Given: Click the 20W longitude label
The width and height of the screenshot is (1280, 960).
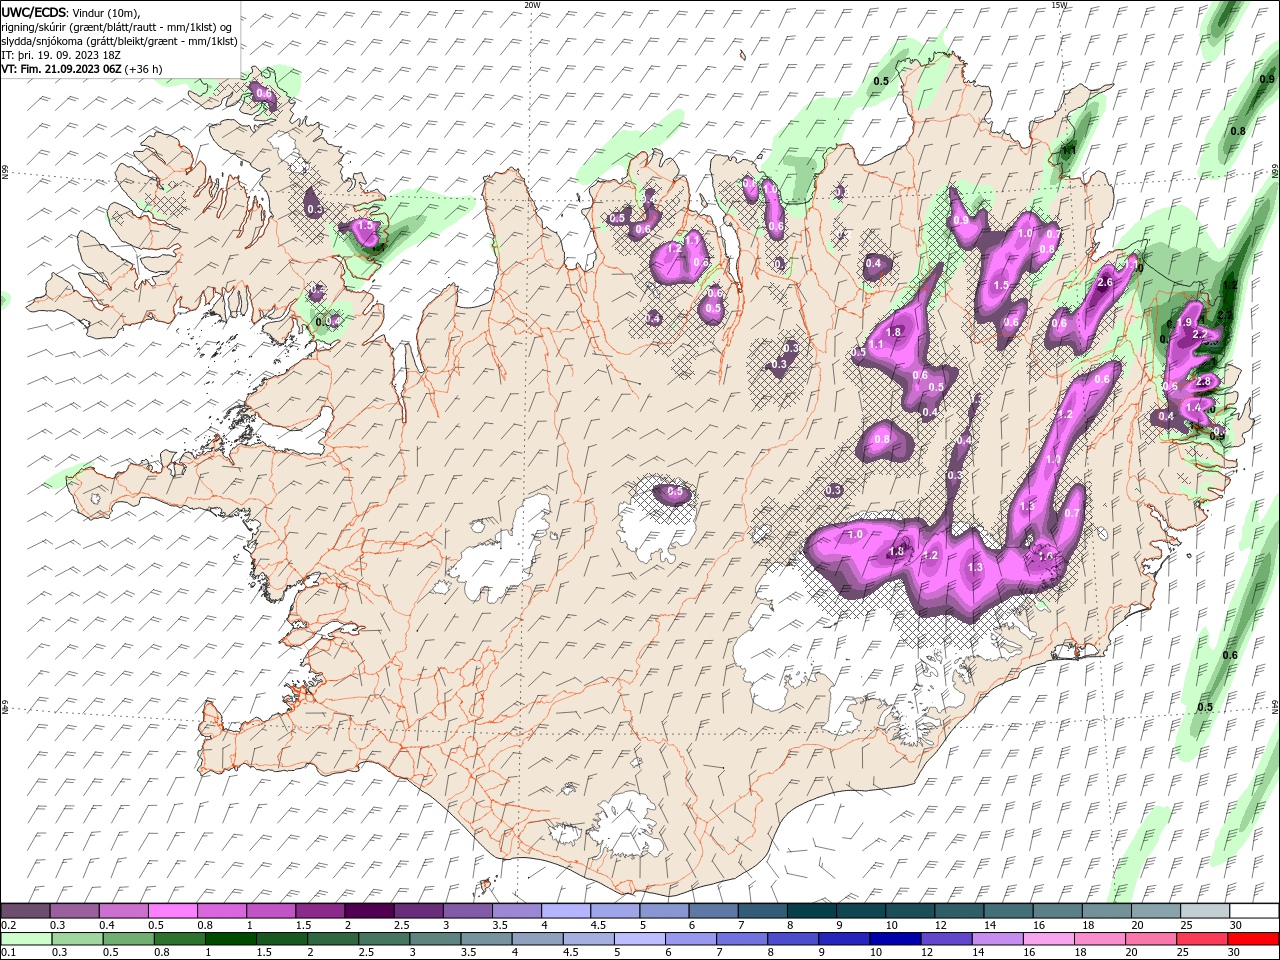Looking at the screenshot, I should coord(532,5).
